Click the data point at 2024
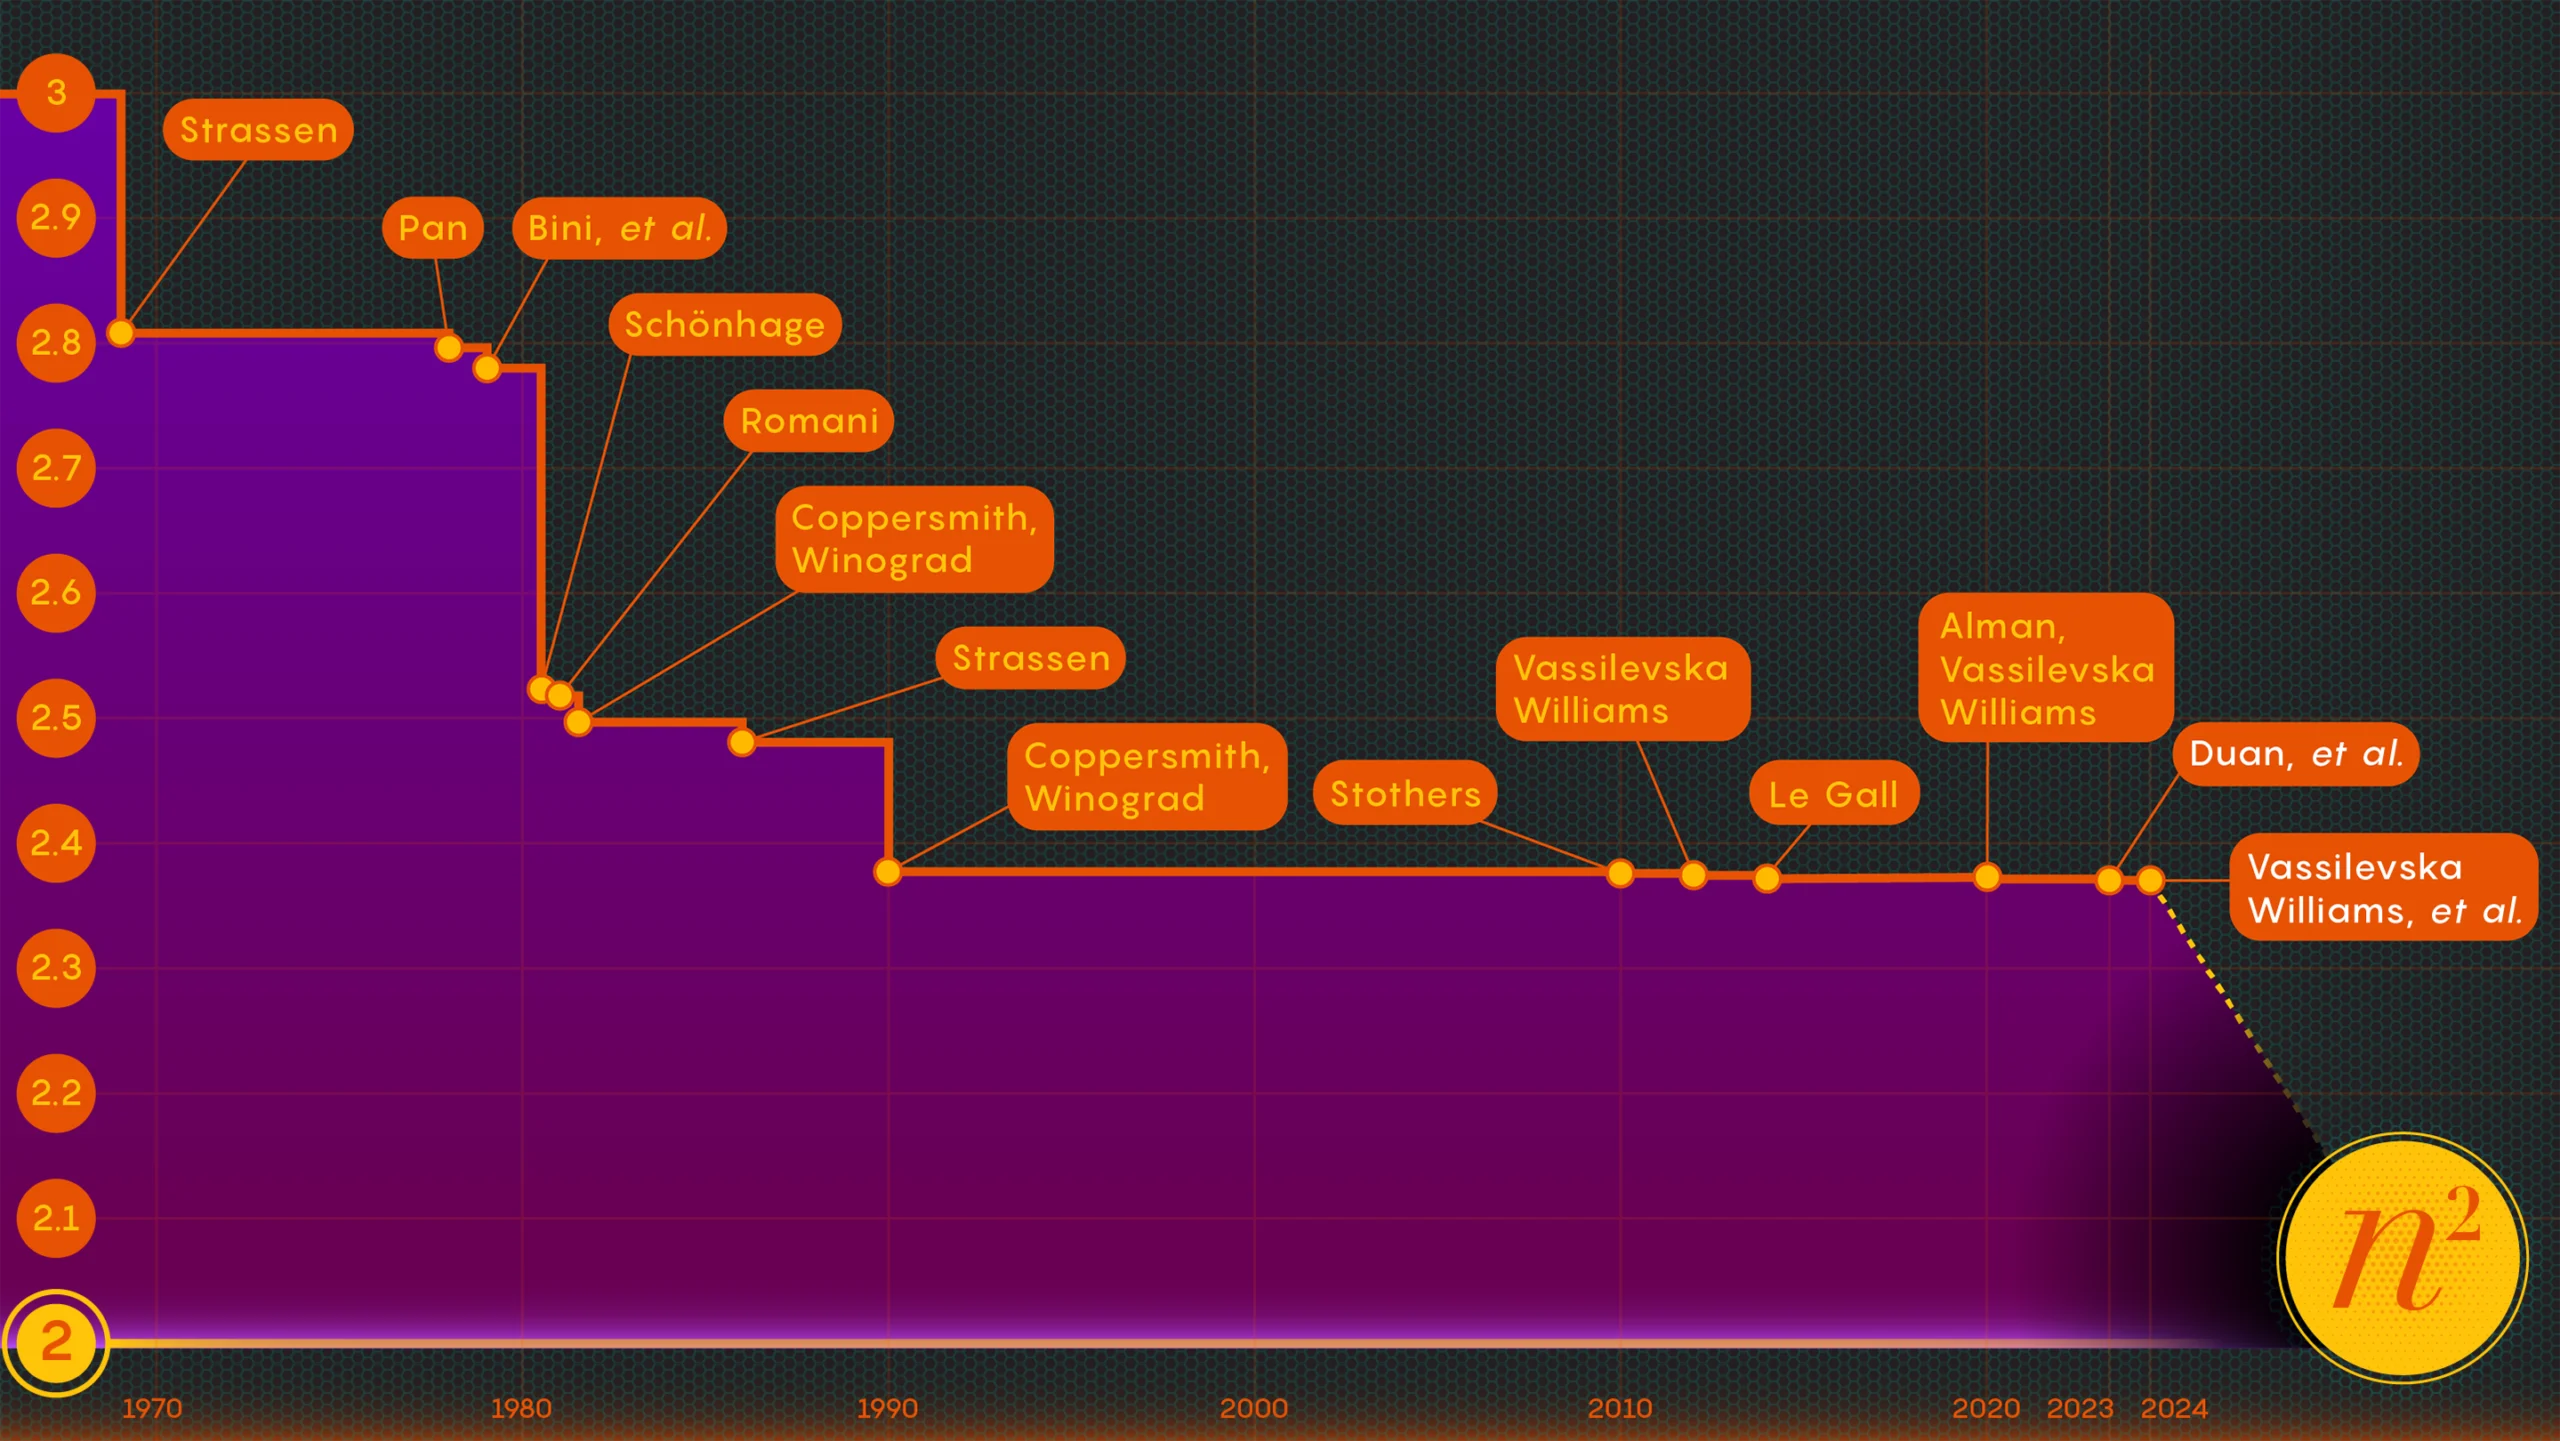This screenshot has width=2560, height=1441. (x=2150, y=880)
